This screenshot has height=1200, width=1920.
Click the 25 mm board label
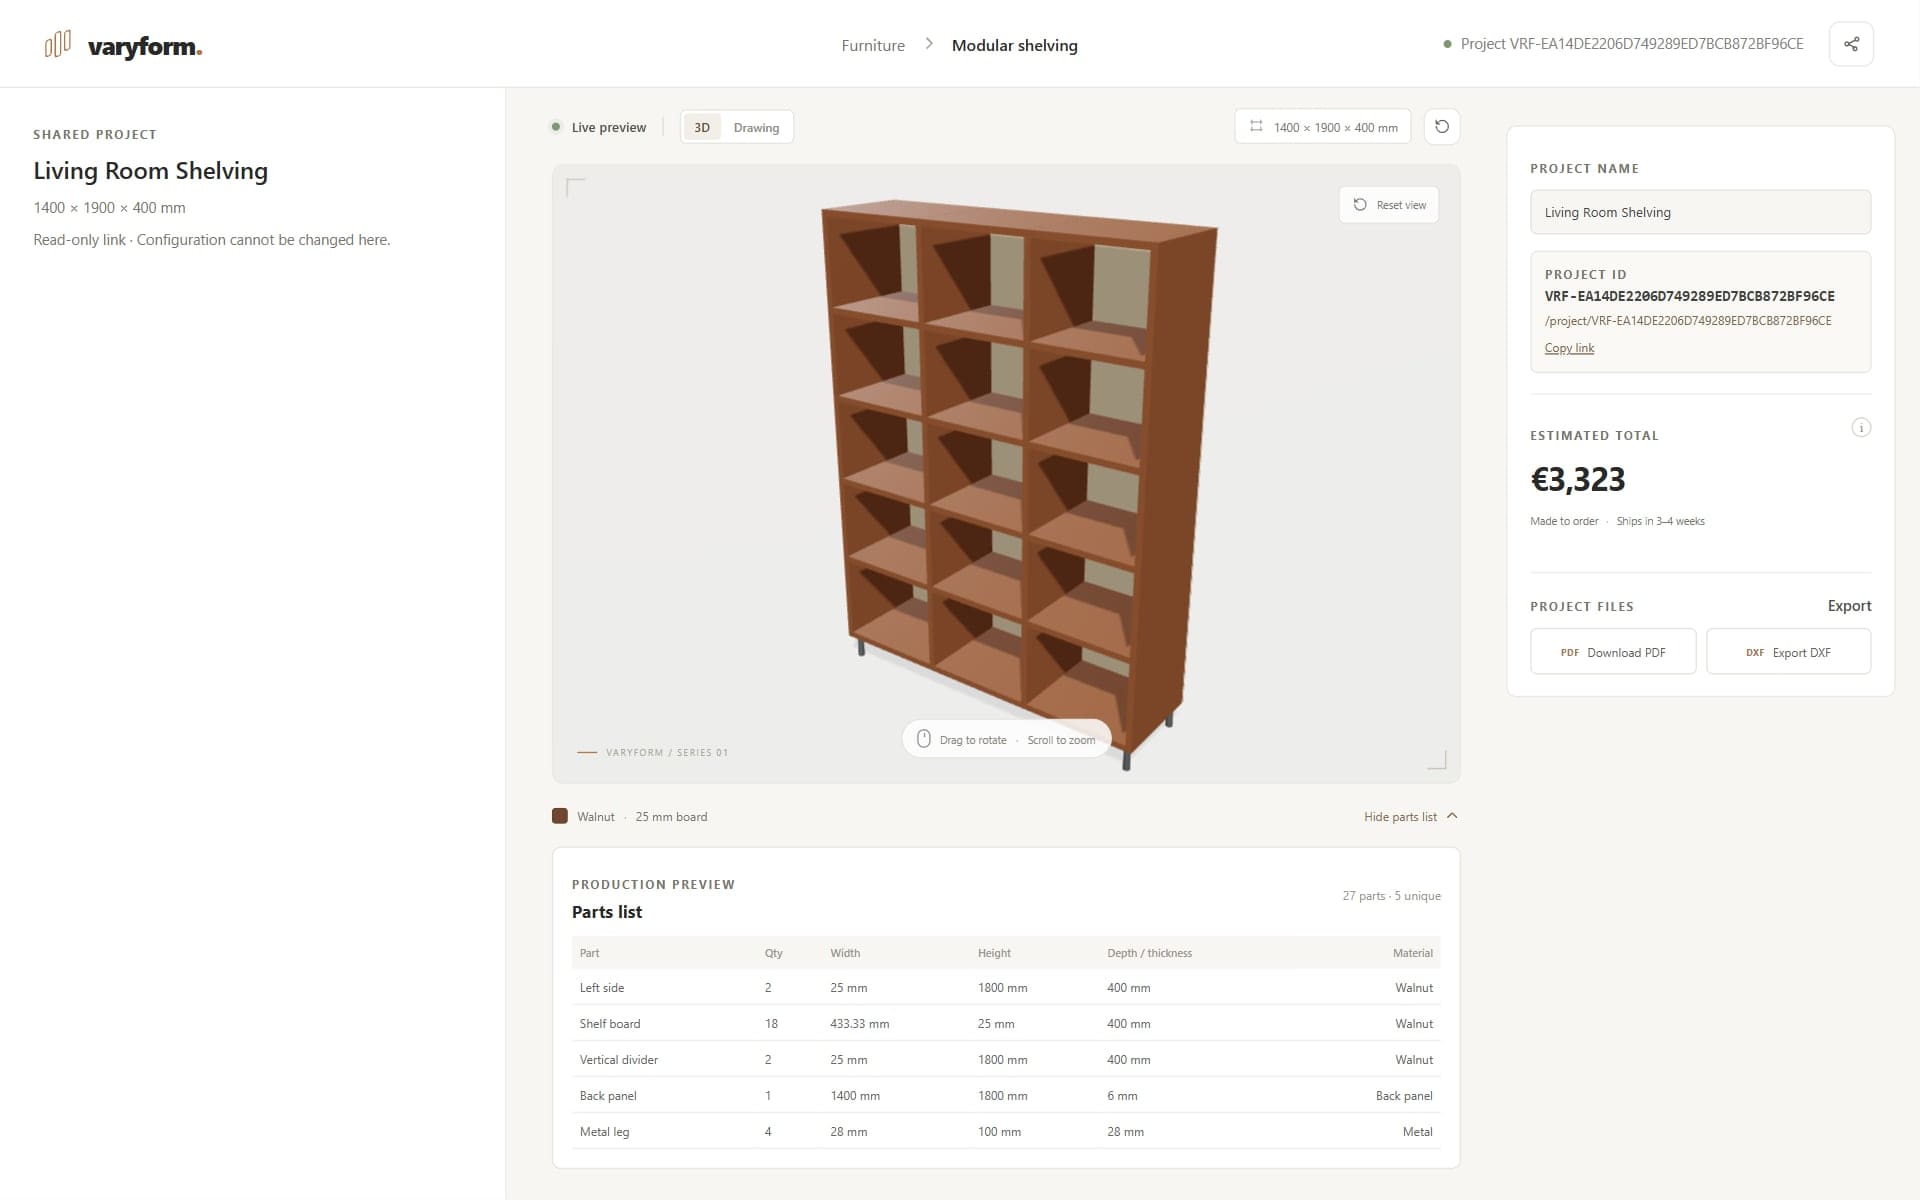coord(671,817)
